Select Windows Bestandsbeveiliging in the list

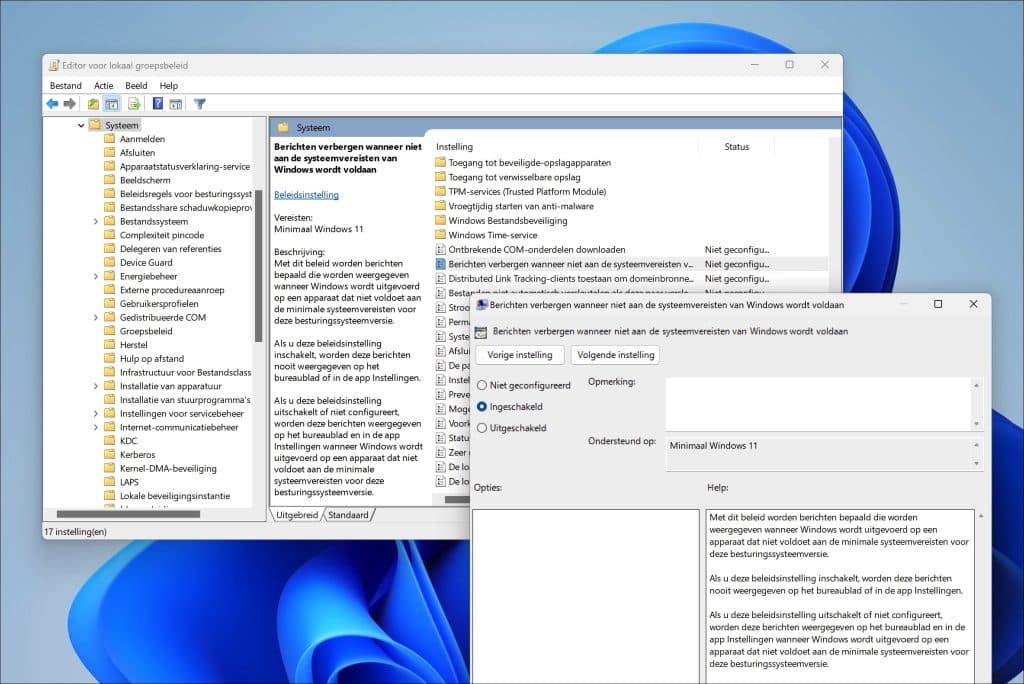[507, 220]
